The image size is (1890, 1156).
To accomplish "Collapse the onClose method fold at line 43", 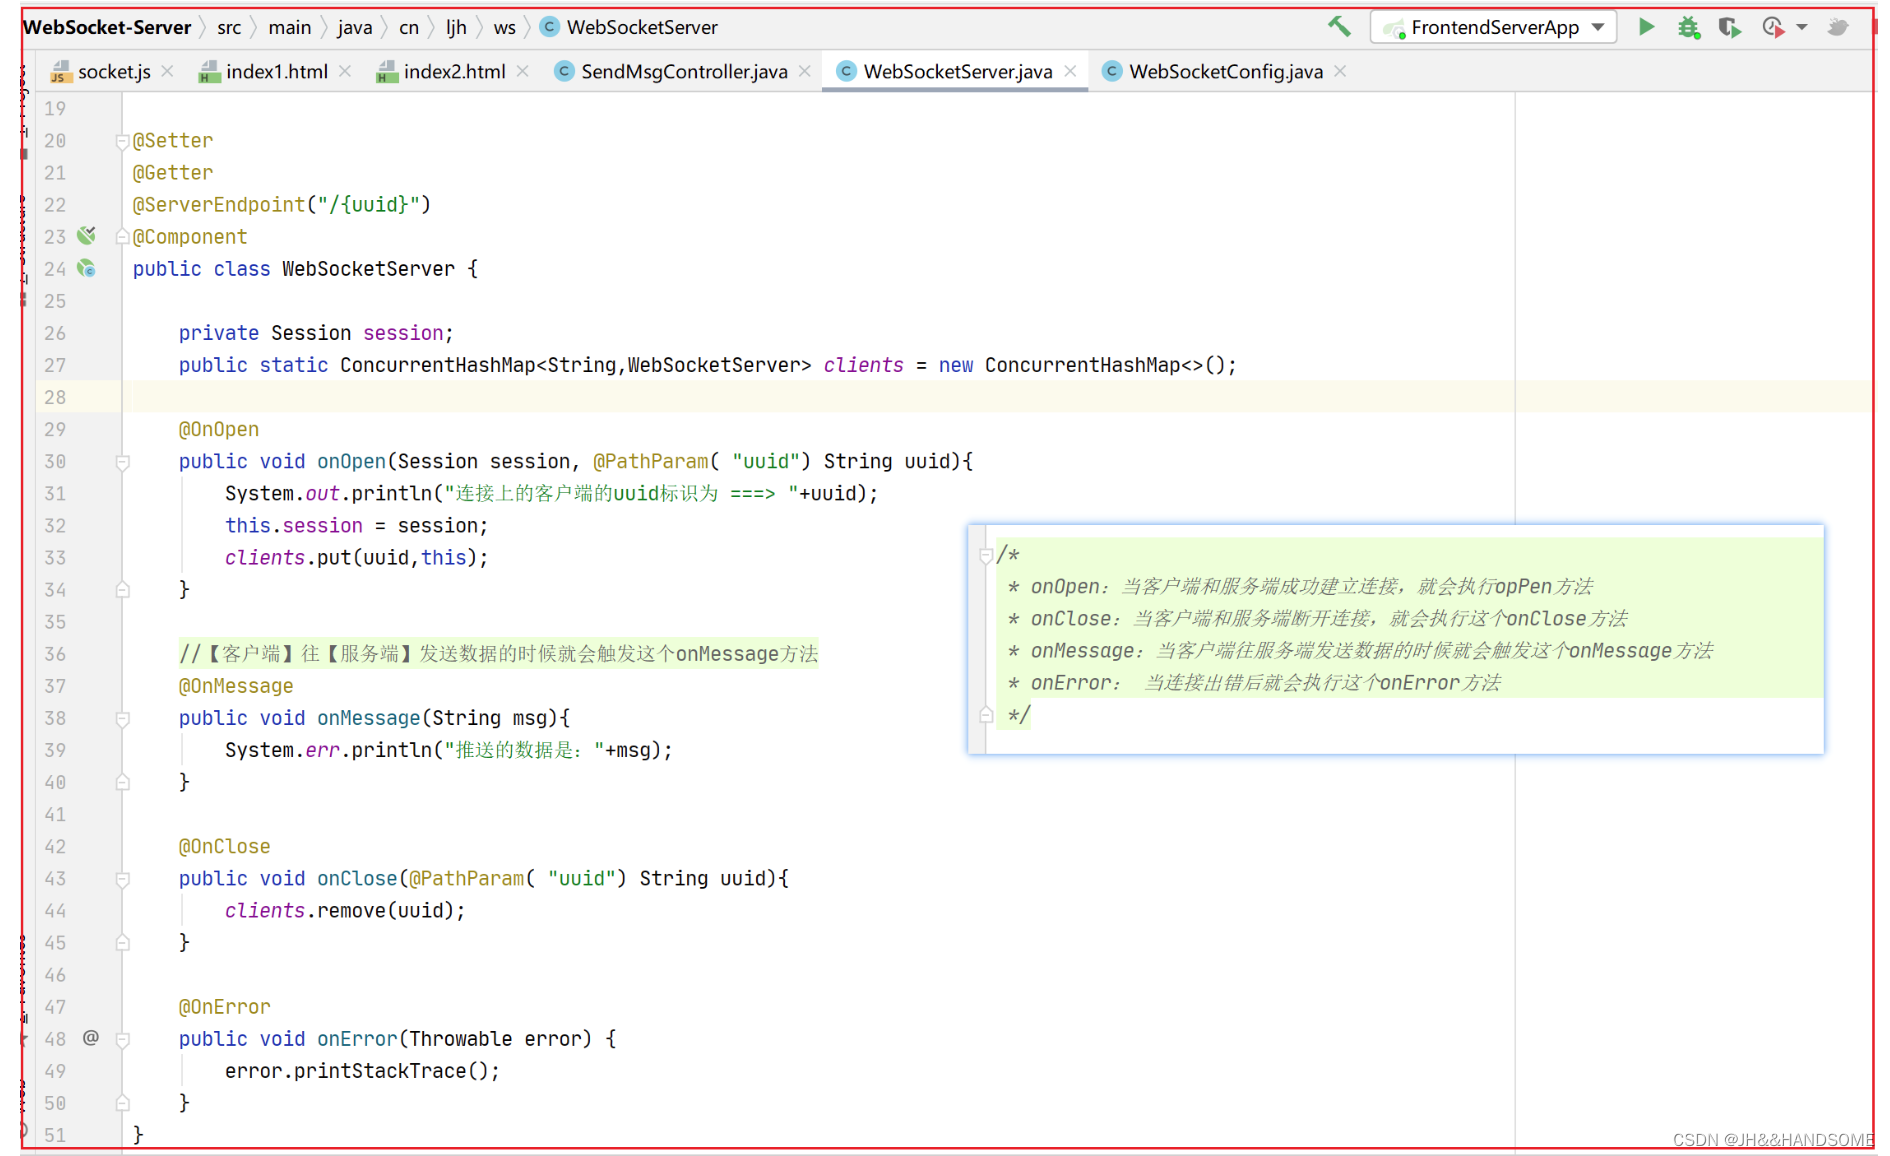I will (x=122, y=879).
